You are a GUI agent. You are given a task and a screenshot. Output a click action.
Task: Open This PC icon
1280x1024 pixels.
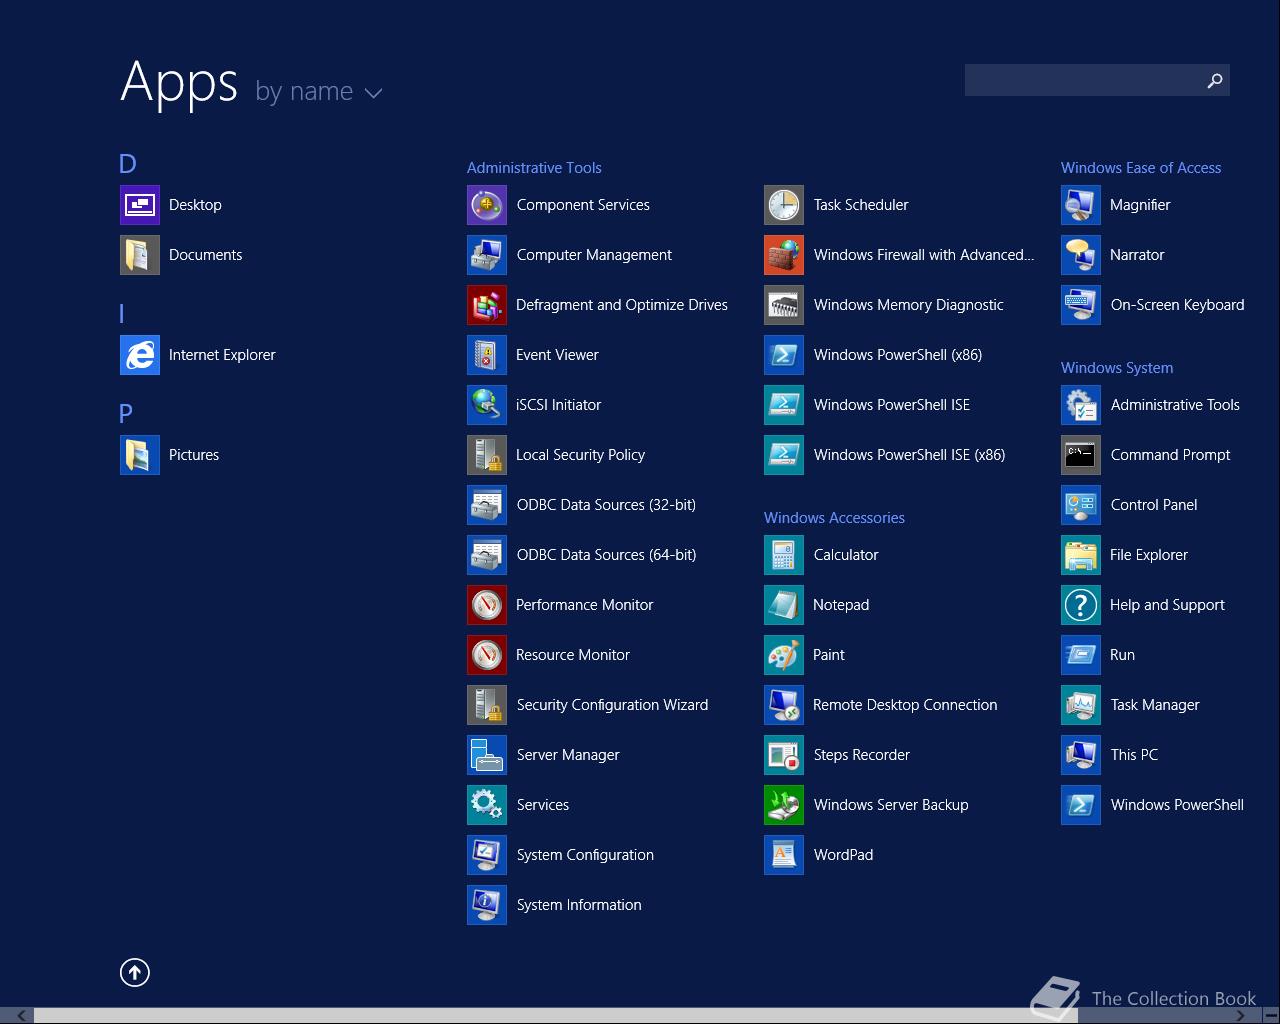pyautogui.click(x=1081, y=755)
